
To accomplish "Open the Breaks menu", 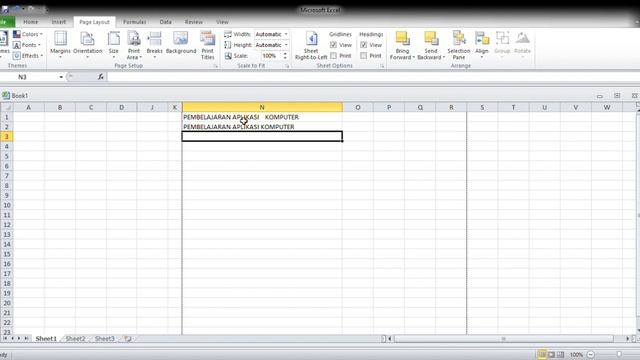I will coord(154,45).
